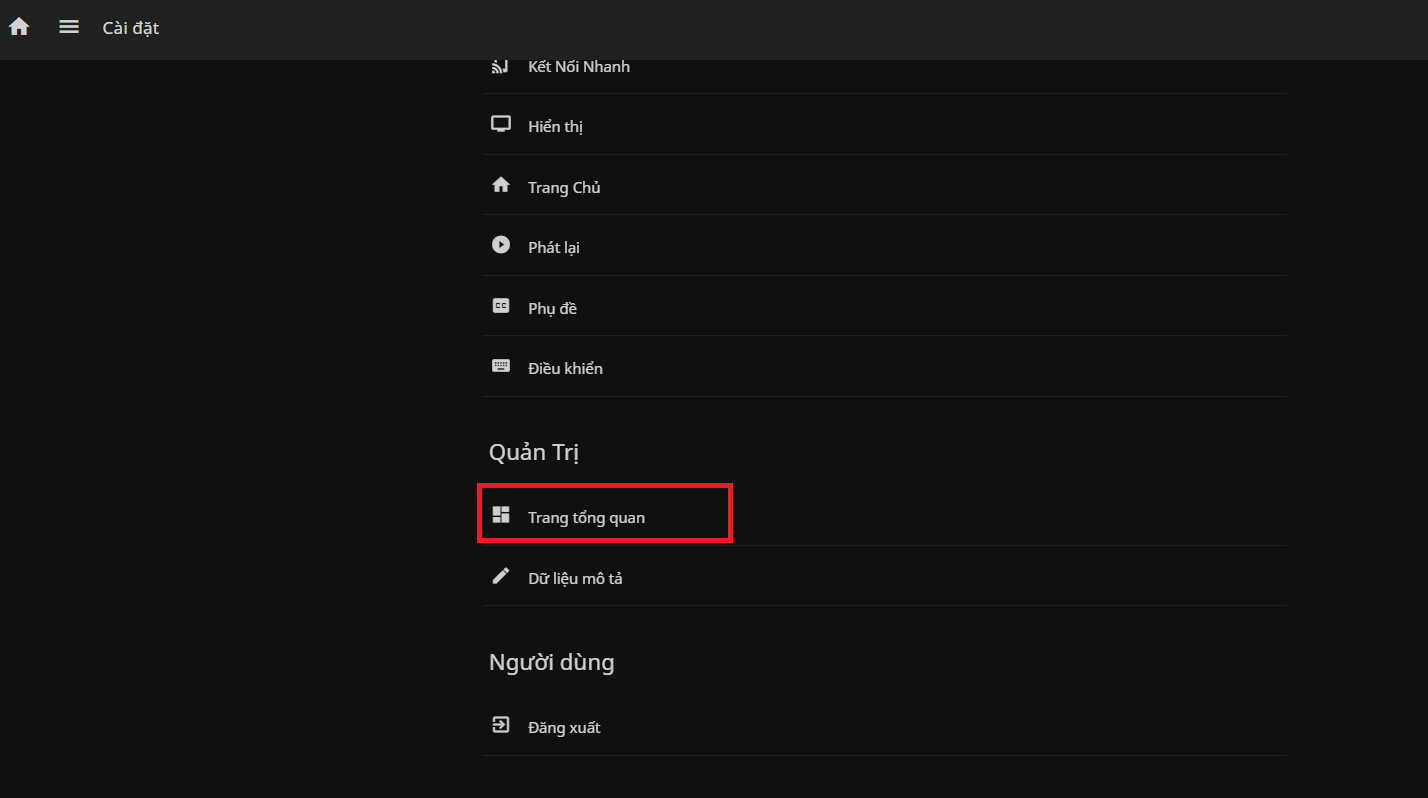Sign out with Đăng xuất
The height and width of the screenshot is (798, 1428).
tap(885, 726)
